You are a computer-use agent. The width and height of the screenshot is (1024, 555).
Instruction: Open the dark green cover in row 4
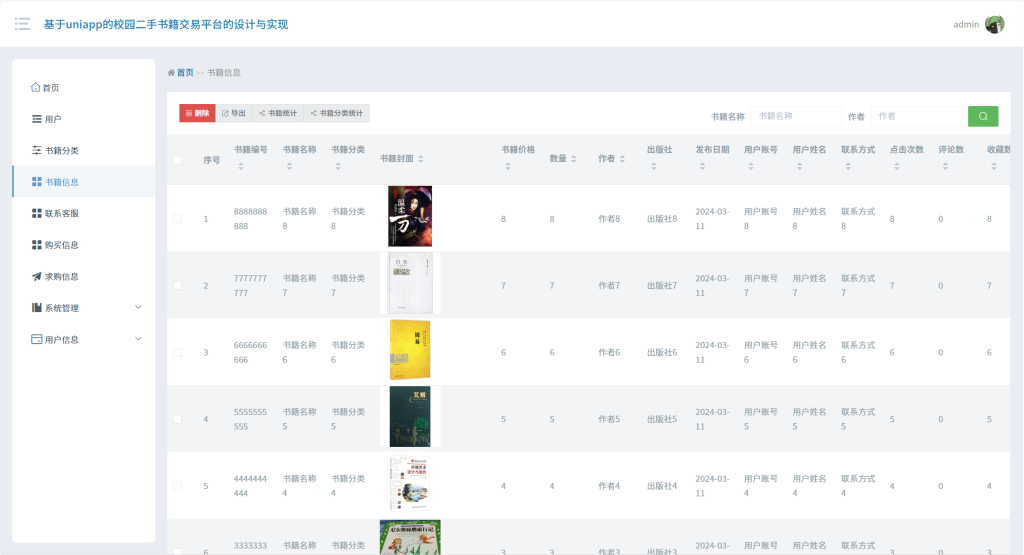point(410,417)
